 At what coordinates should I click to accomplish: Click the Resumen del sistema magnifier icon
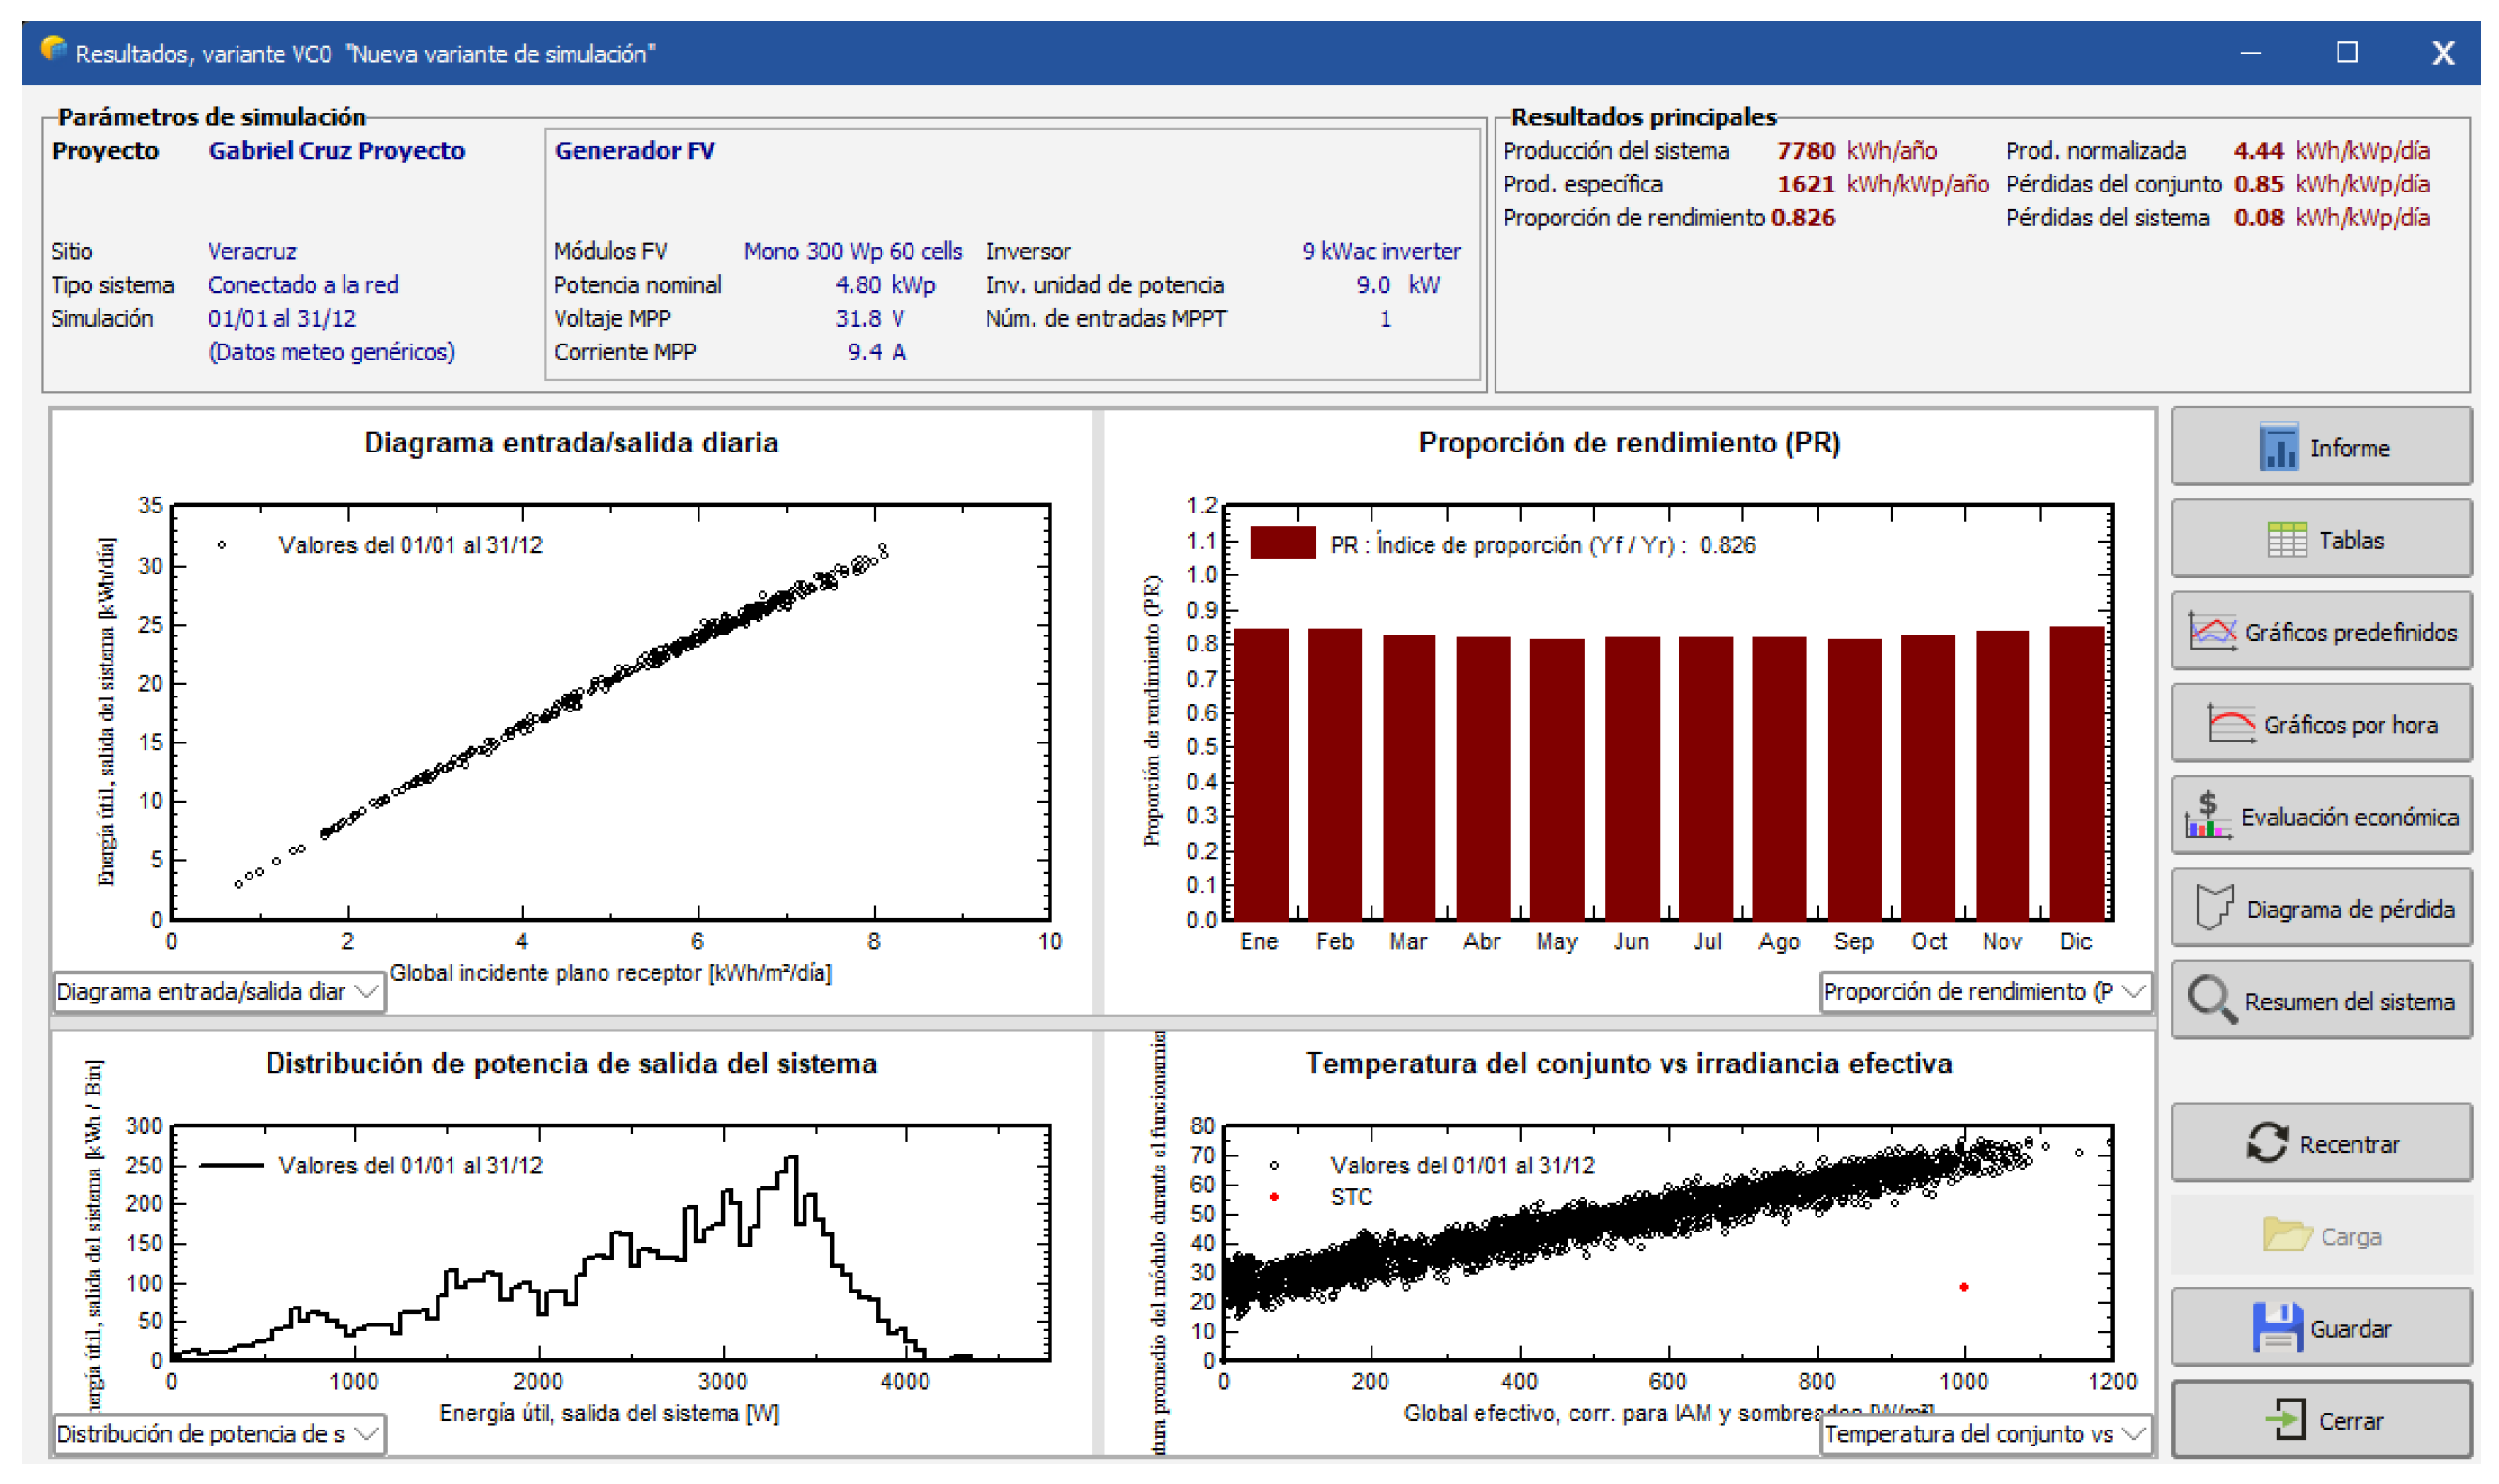pyautogui.click(x=2211, y=1000)
